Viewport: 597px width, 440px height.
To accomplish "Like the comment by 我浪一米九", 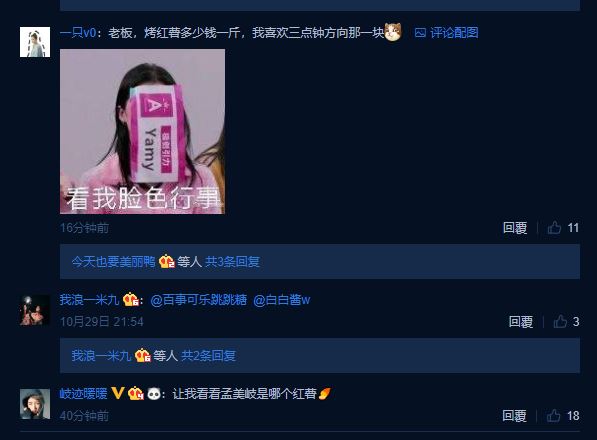I will pyautogui.click(x=566, y=322).
